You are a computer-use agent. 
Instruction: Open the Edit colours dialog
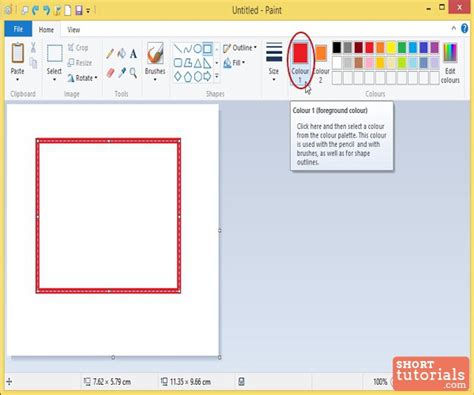450,63
